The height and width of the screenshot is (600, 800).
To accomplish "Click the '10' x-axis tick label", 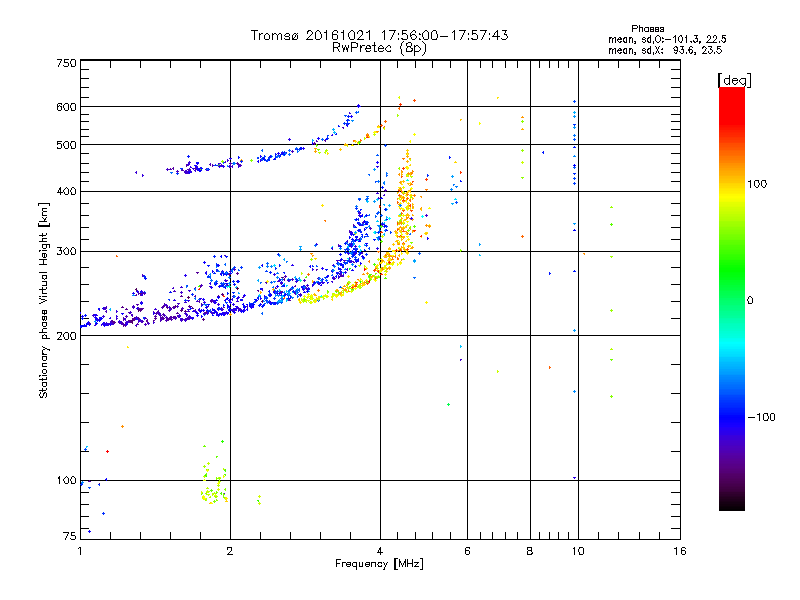I will click(x=578, y=551).
